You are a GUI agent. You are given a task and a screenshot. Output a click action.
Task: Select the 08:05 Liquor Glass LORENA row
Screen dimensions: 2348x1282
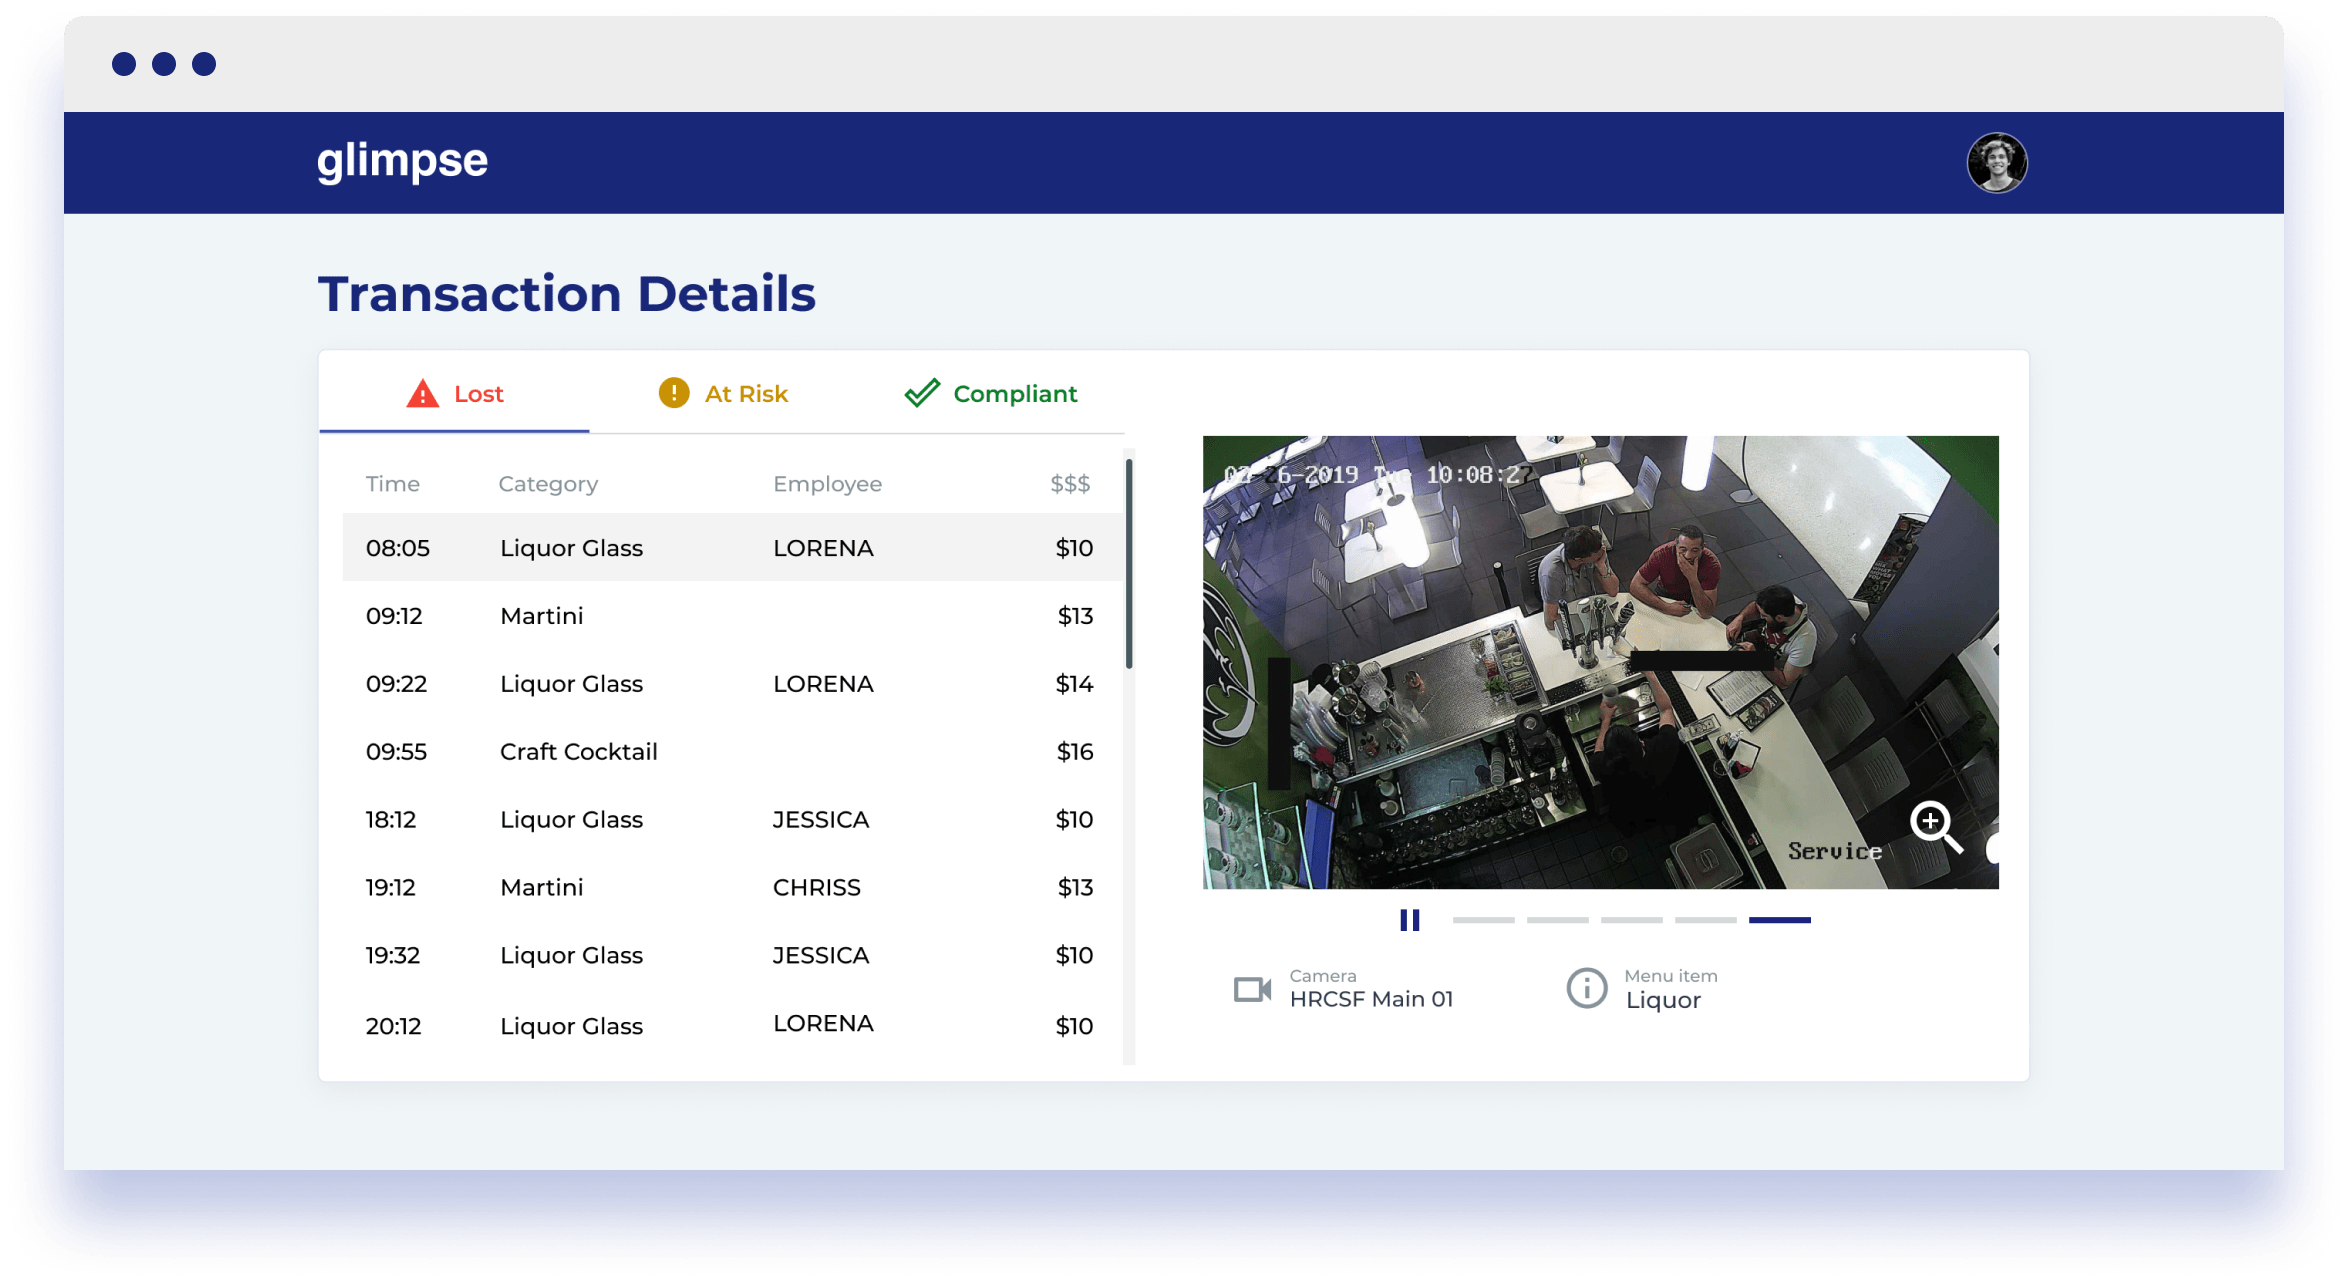732,548
